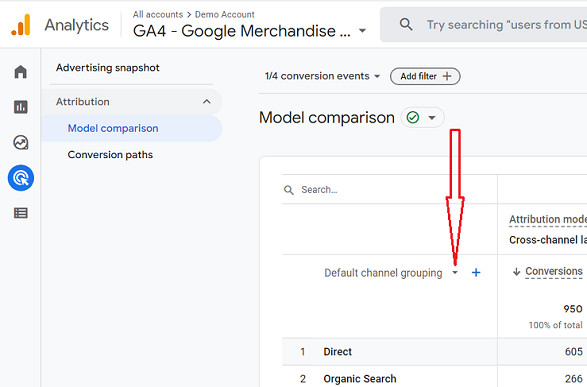Click the 605 conversions value for Direct
This screenshot has height=387, width=587.
[x=574, y=351]
